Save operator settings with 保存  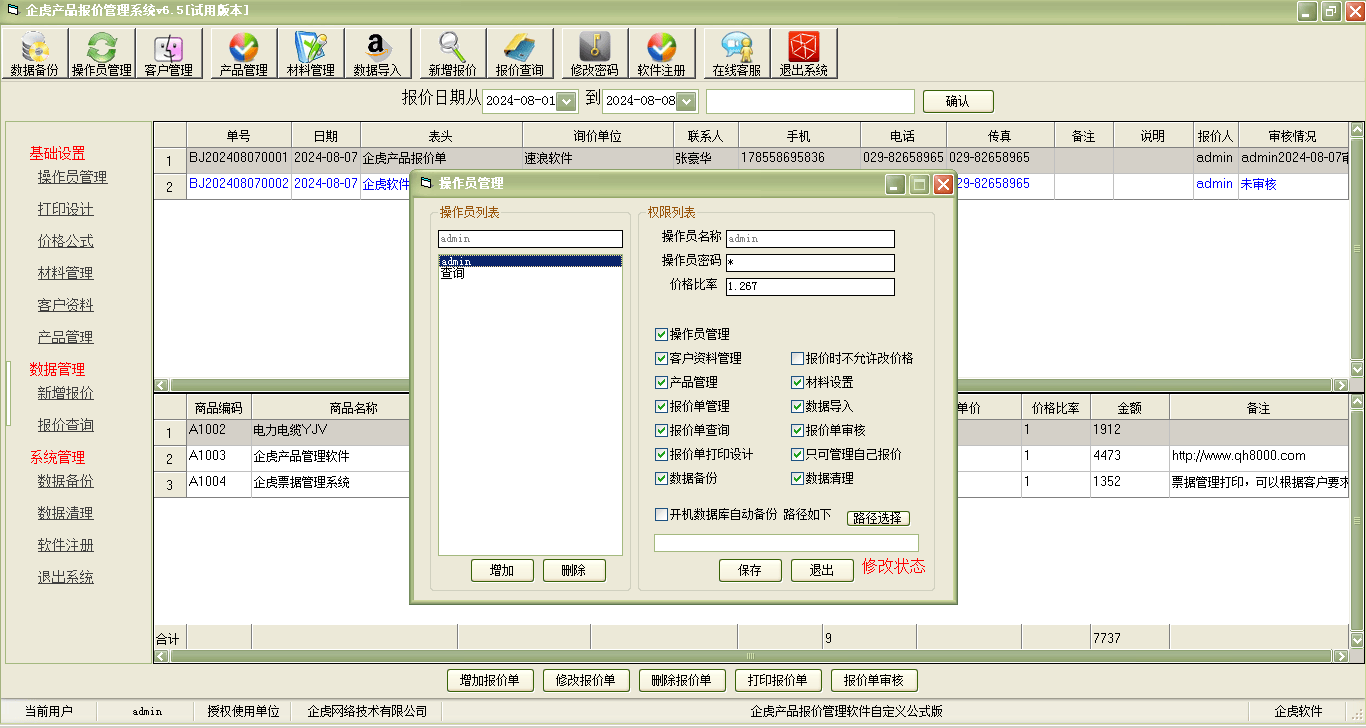(x=750, y=570)
